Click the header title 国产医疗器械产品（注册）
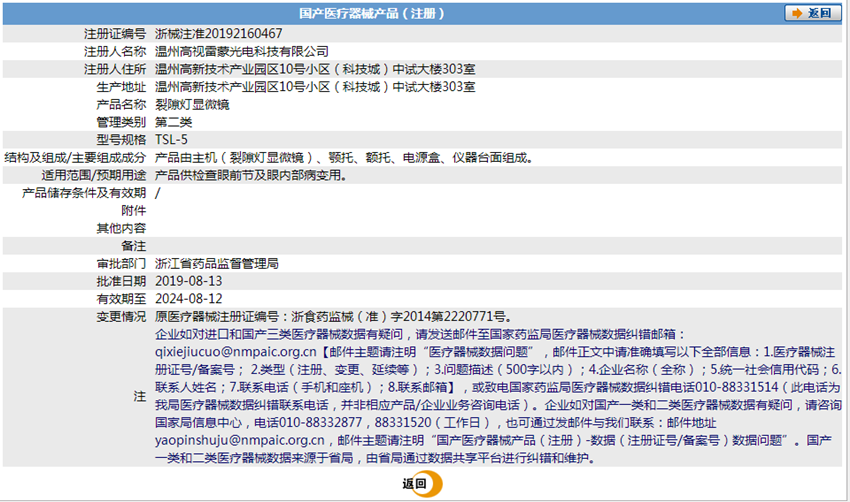Screen dimensions: 850x502 pyautogui.click(x=372, y=14)
